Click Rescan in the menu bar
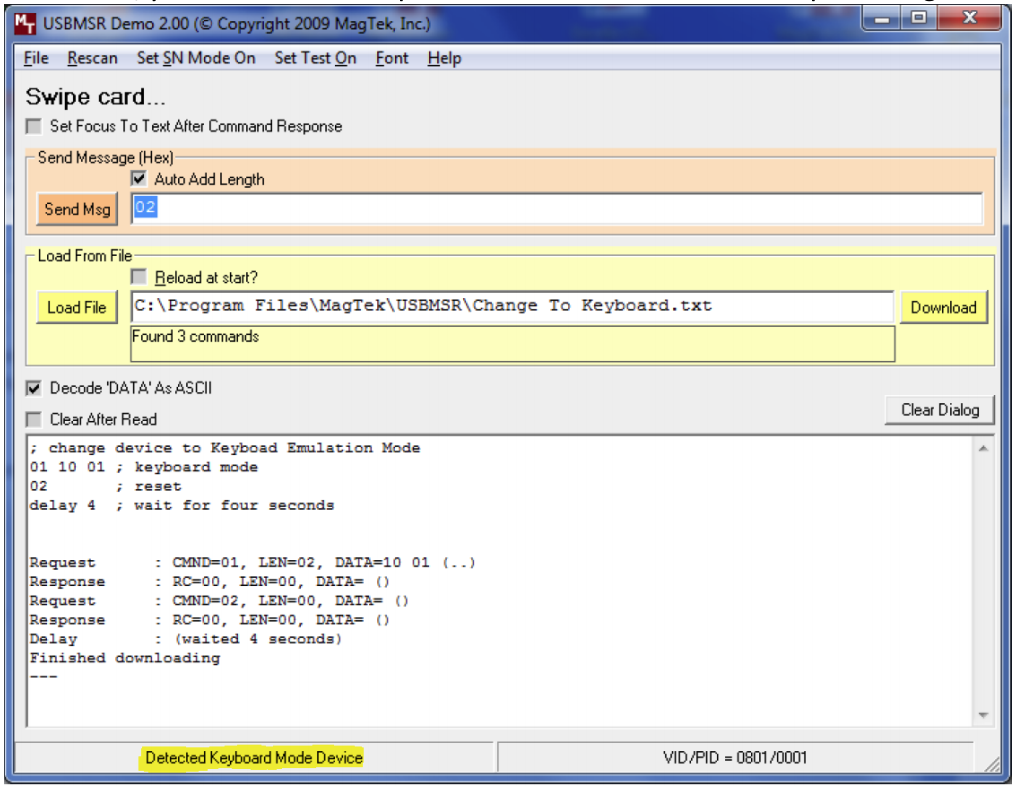 pyautogui.click(x=92, y=58)
